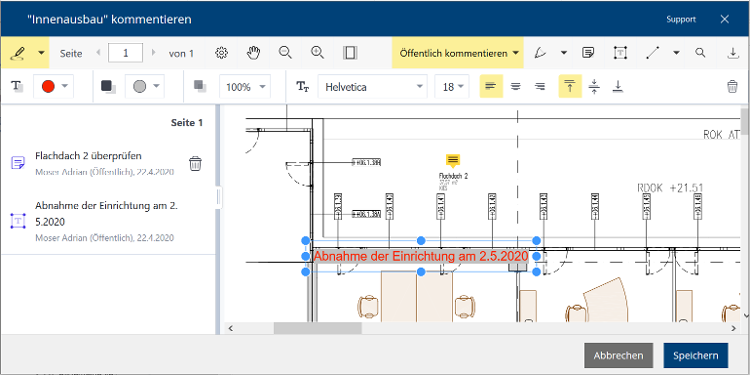Align text to bottom vertically
The image size is (750, 375).
pos(618,87)
